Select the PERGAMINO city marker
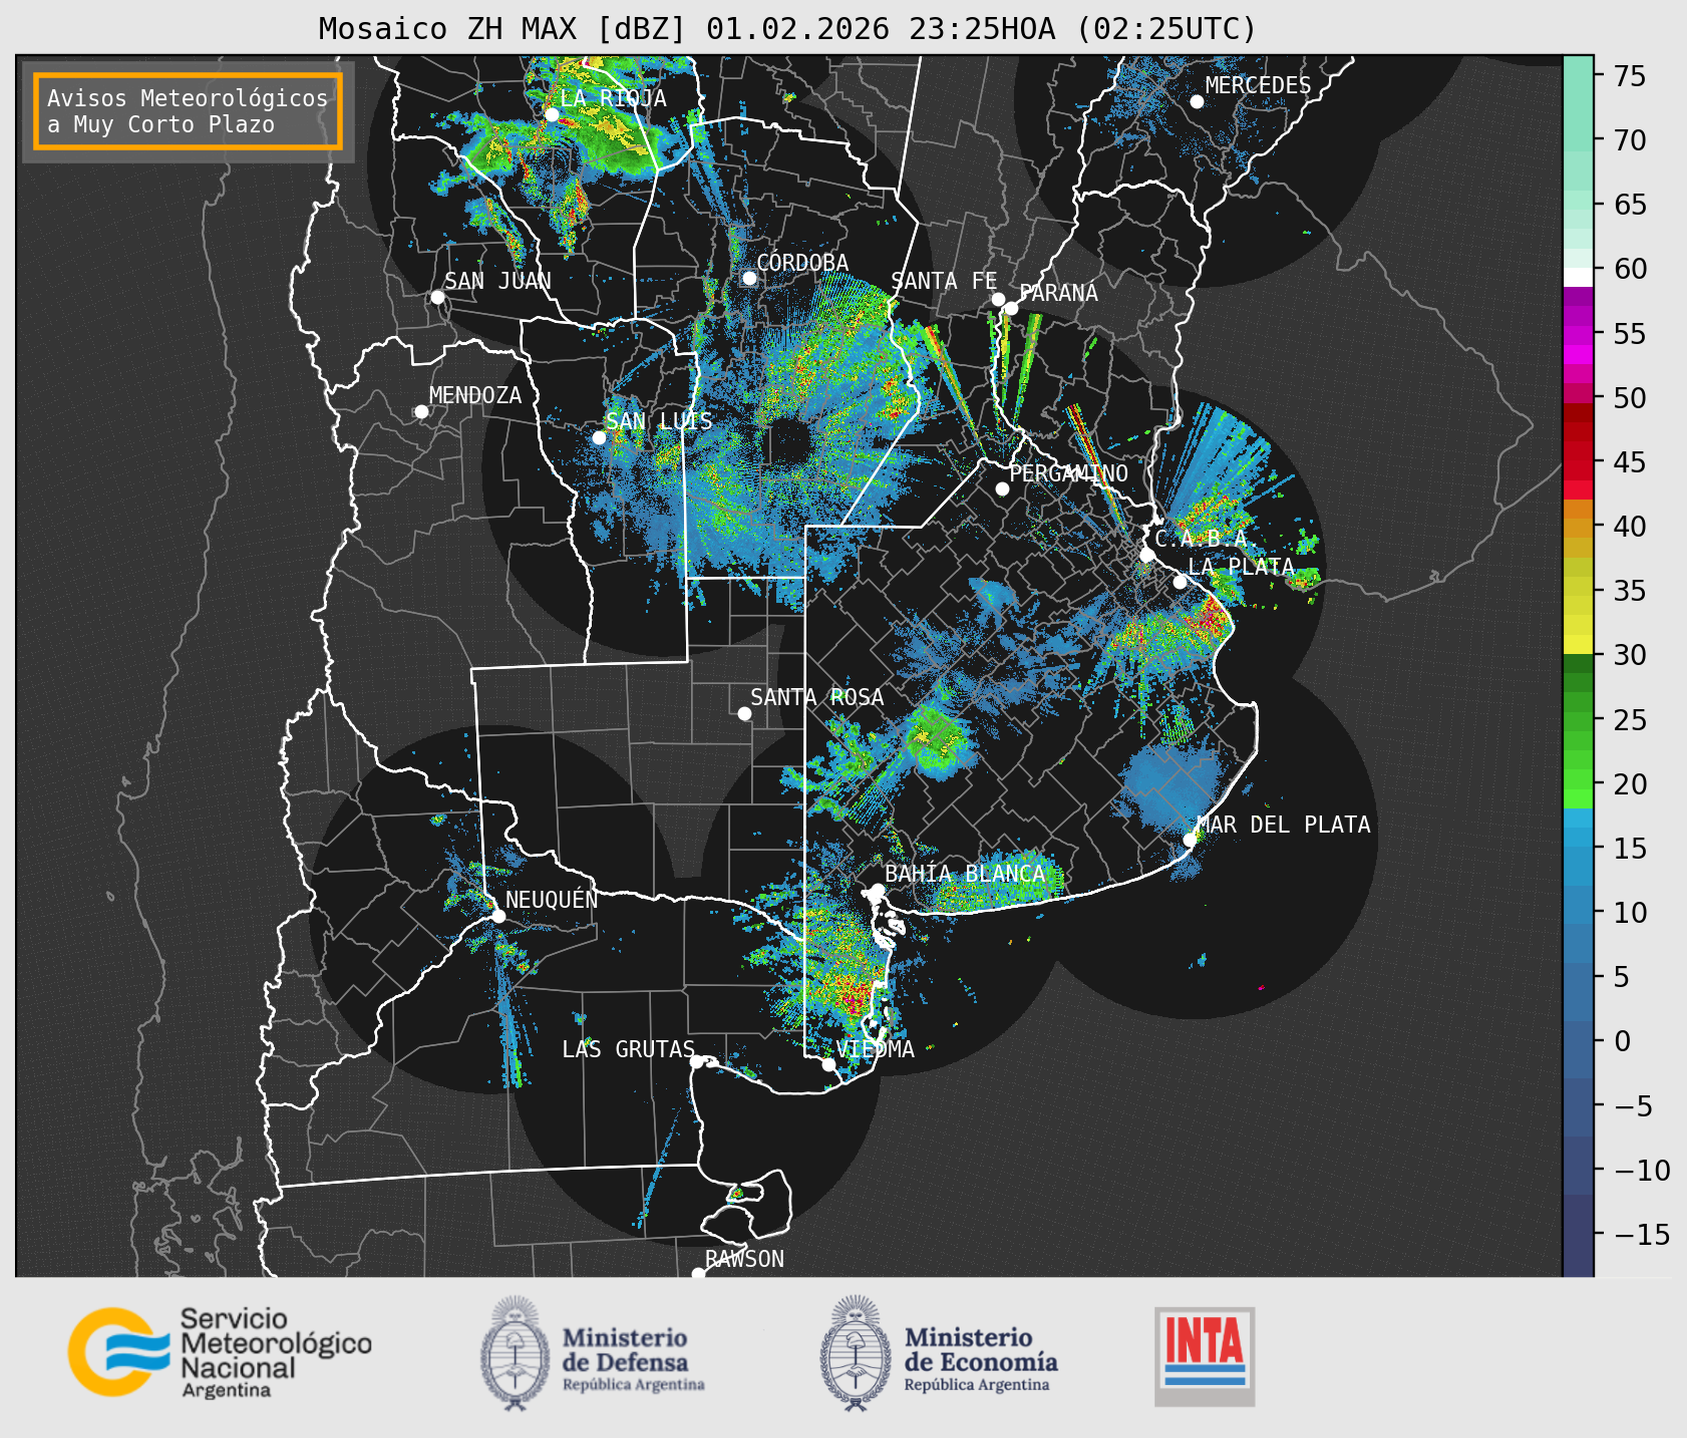The image size is (1687, 1438). coord(1002,489)
